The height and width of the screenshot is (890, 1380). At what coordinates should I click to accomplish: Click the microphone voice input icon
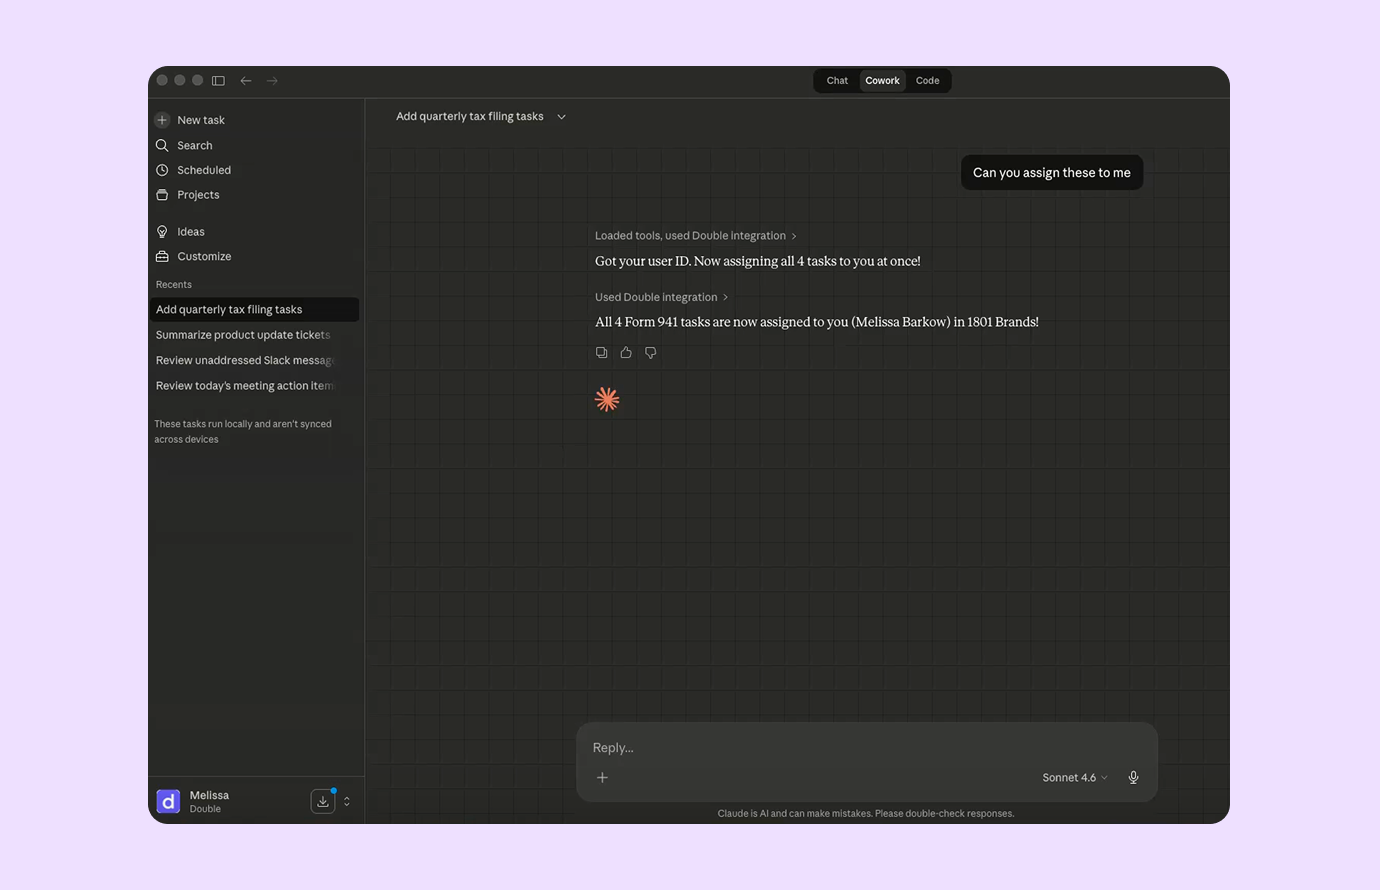click(x=1133, y=778)
